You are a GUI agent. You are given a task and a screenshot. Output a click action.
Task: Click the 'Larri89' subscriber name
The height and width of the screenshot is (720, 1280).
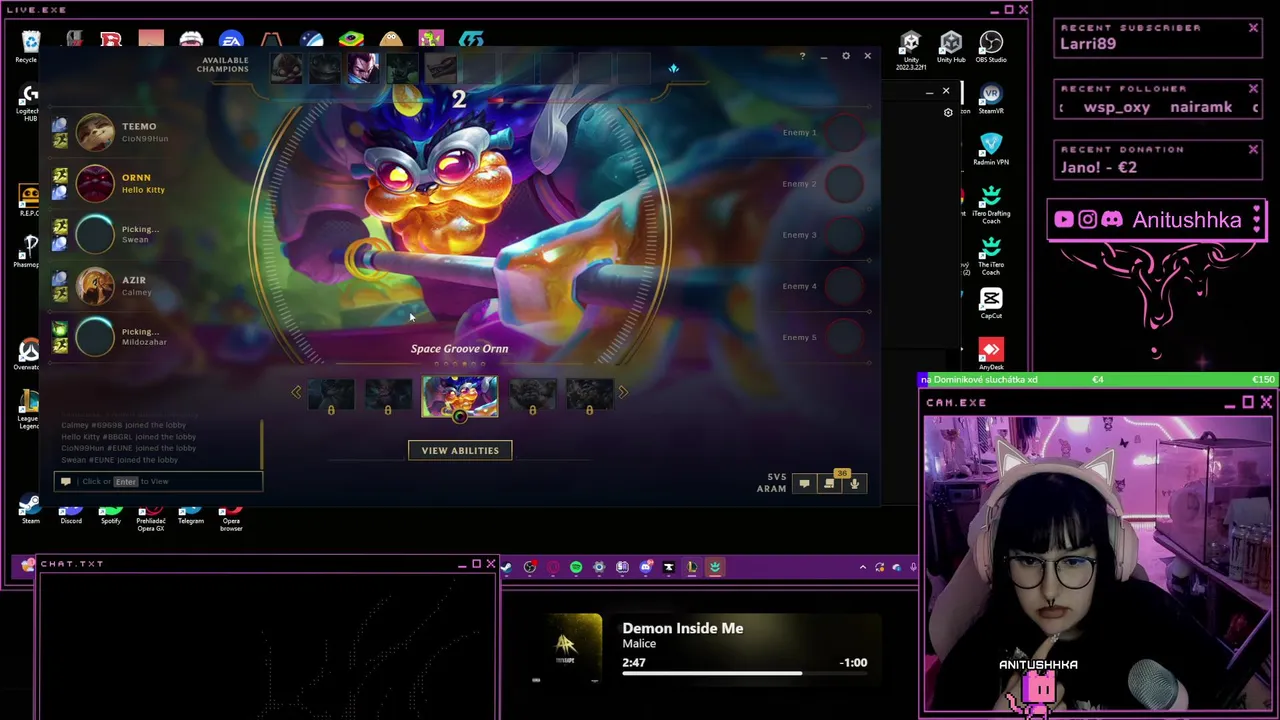click(1088, 44)
